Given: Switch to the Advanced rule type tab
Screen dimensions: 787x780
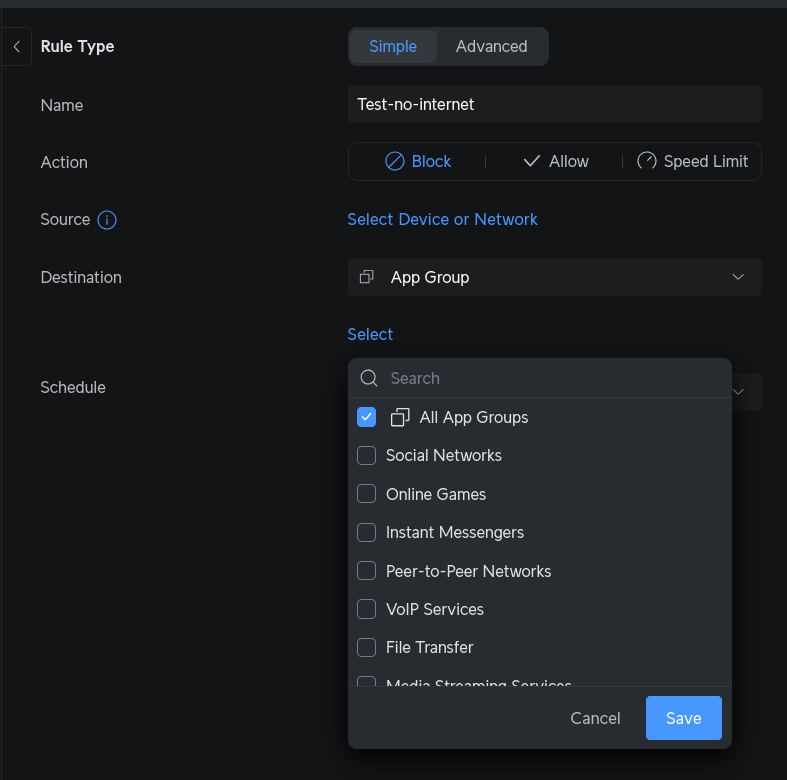Looking at the screenshot, I should 491,47.
